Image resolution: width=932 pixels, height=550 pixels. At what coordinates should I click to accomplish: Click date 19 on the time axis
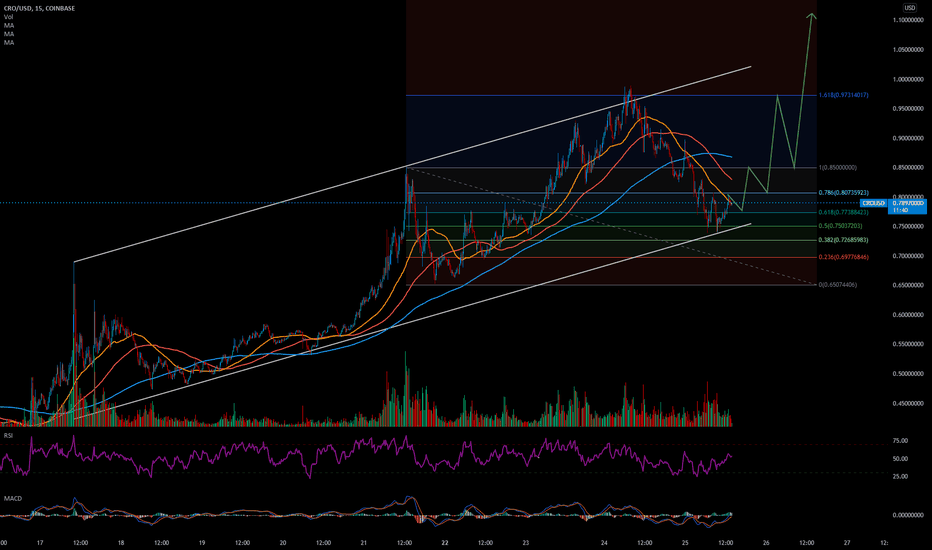[202, 542]
